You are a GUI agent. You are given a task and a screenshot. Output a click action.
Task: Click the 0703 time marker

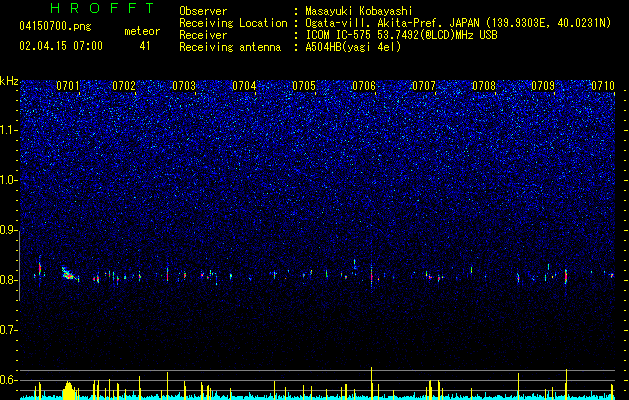tap(184, 86)
